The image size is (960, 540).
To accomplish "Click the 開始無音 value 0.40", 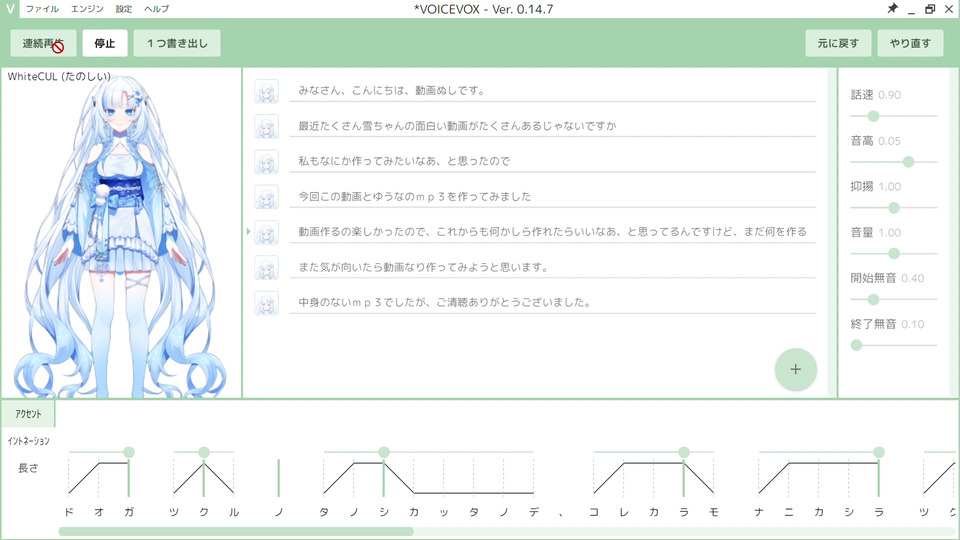I will (x=912, y=278).
